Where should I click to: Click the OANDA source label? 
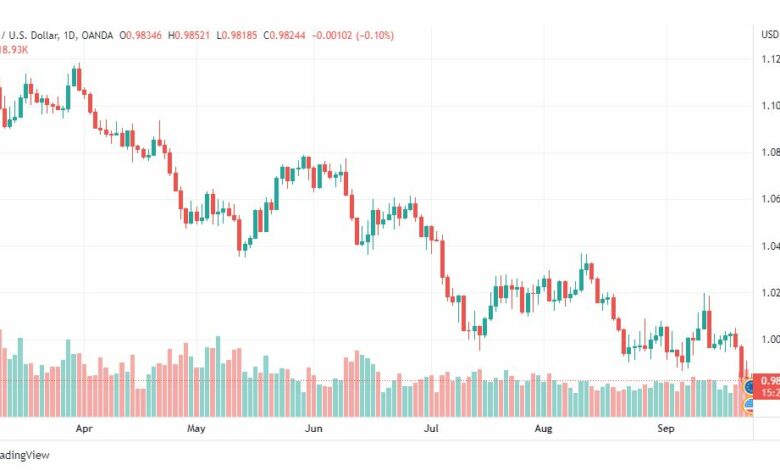pos(97,35)
